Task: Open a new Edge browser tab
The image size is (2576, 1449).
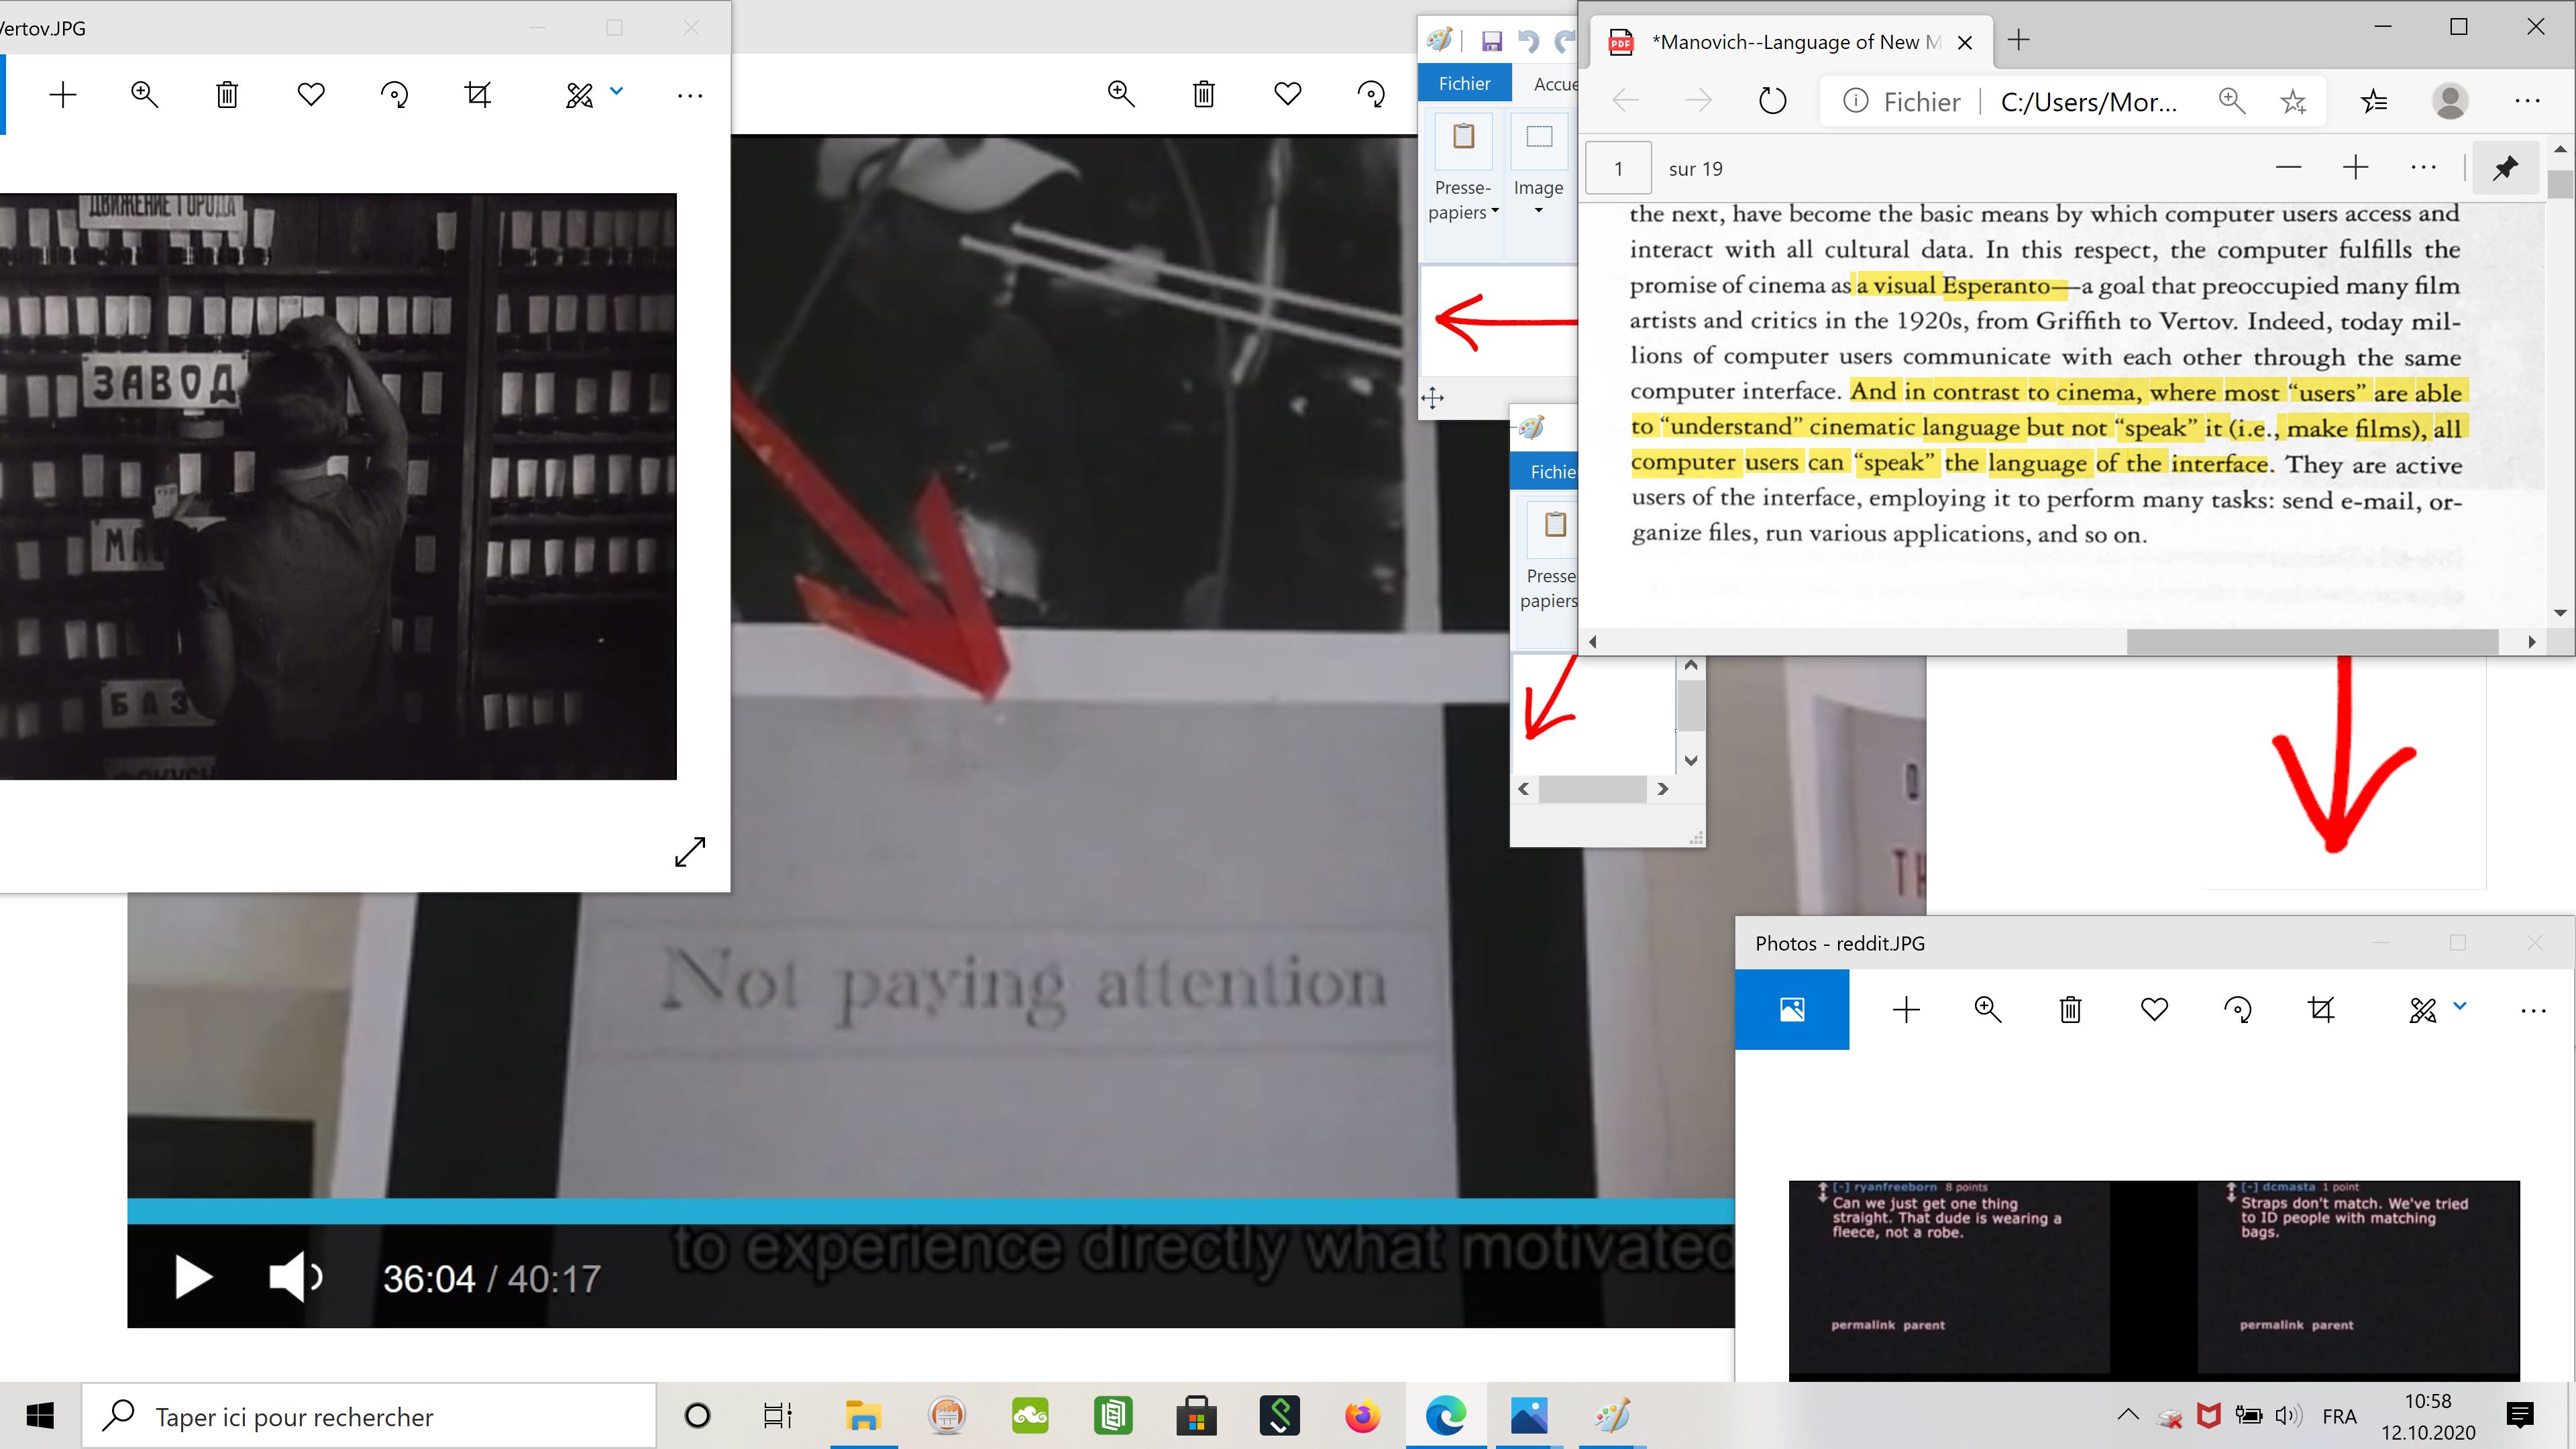Action: pos(2018,40)
